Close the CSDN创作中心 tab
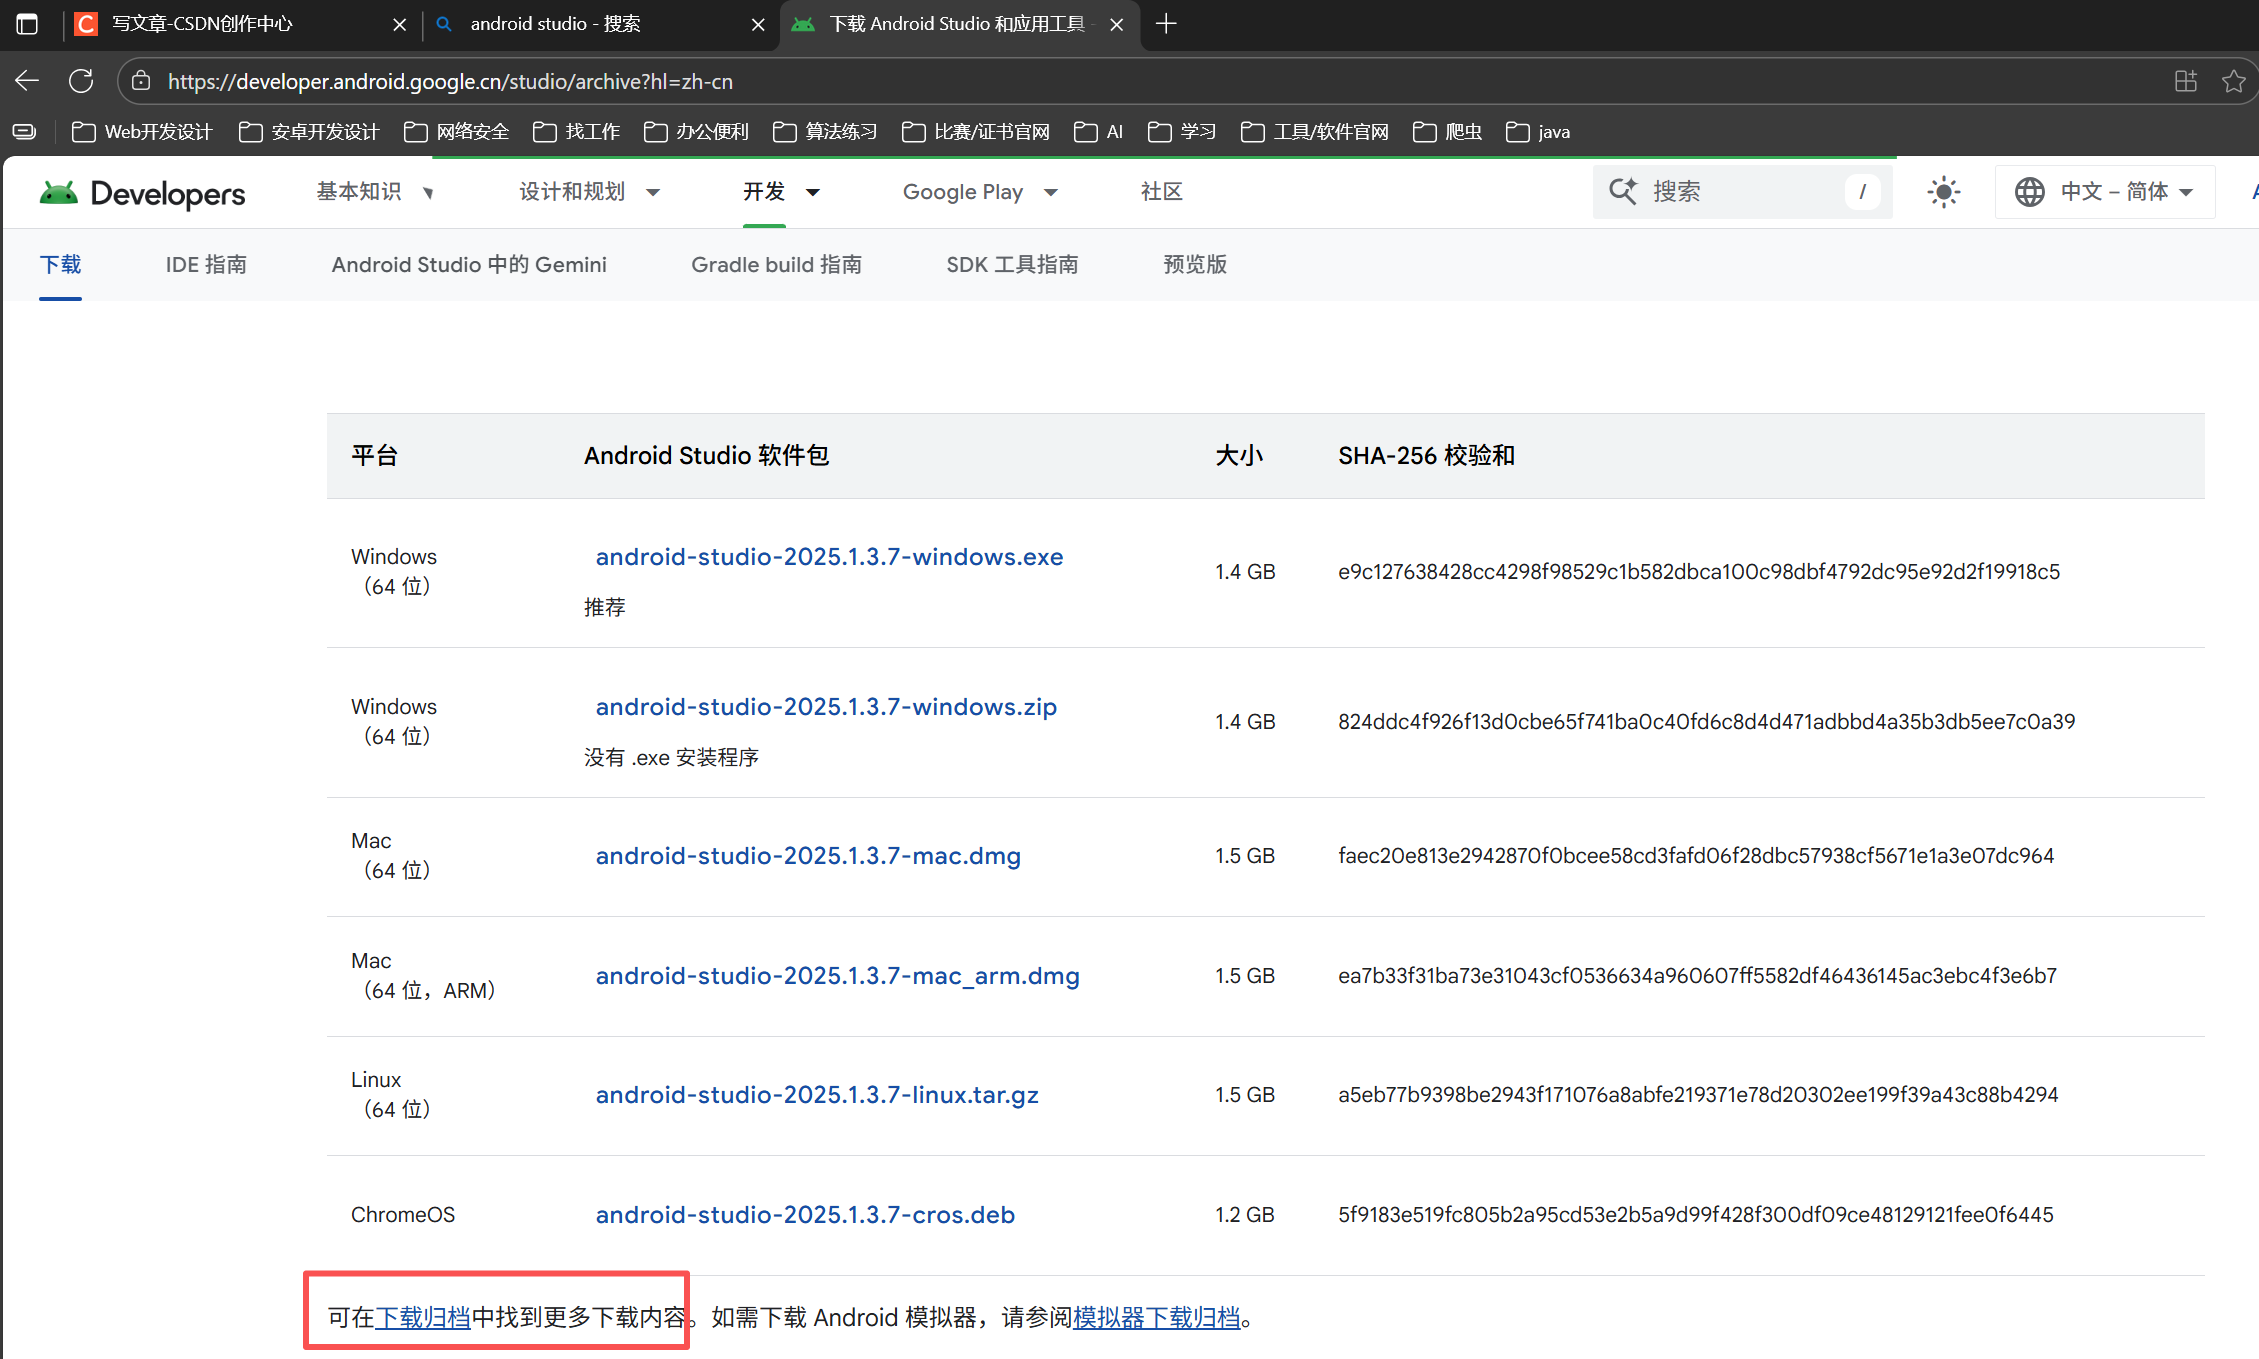The image size is (2259, 1359). click(x=400, y=24)
